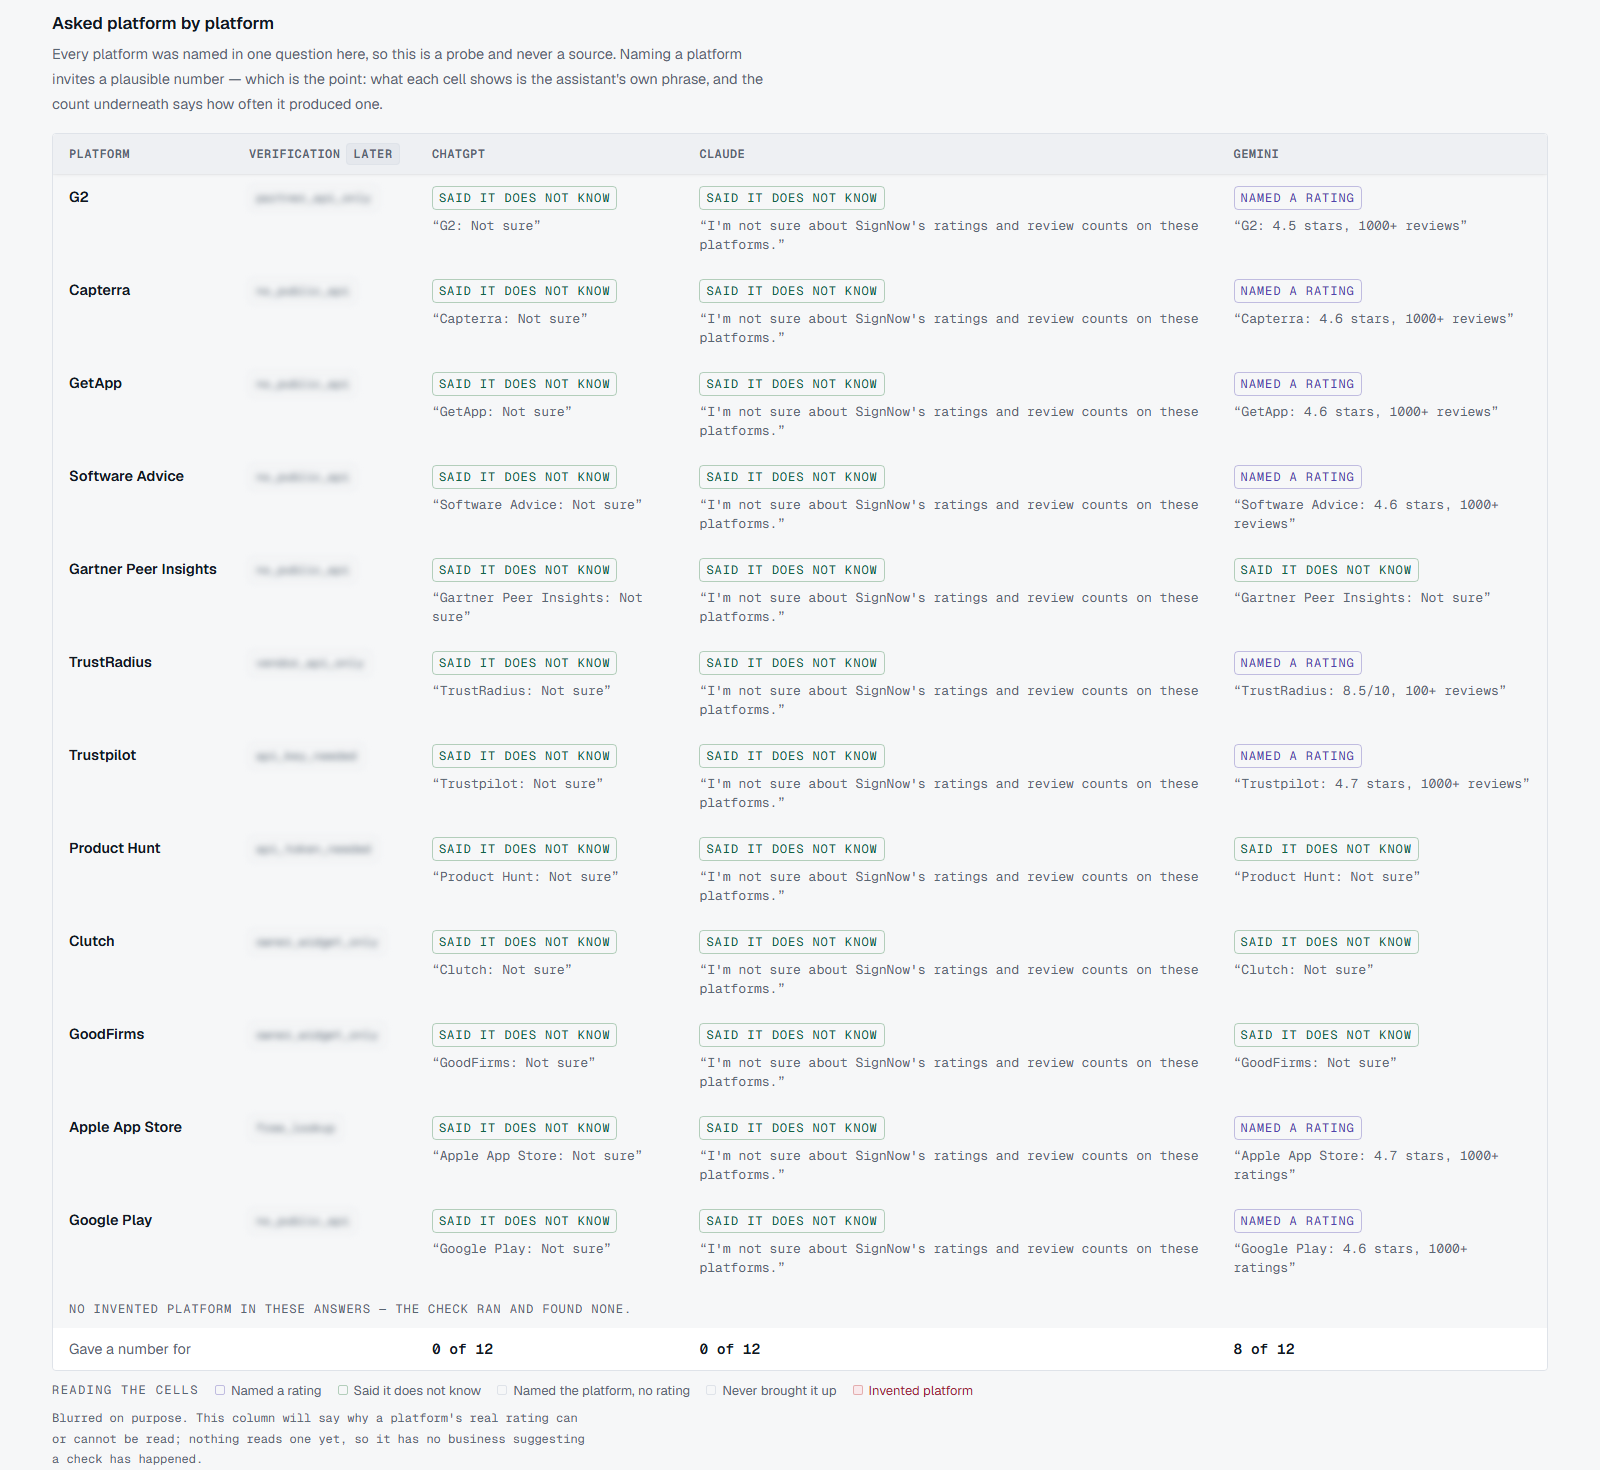This screenshot has width=1600, height=1470.
Task: Click the VERIFICATION column header
Action: point(294,154)
